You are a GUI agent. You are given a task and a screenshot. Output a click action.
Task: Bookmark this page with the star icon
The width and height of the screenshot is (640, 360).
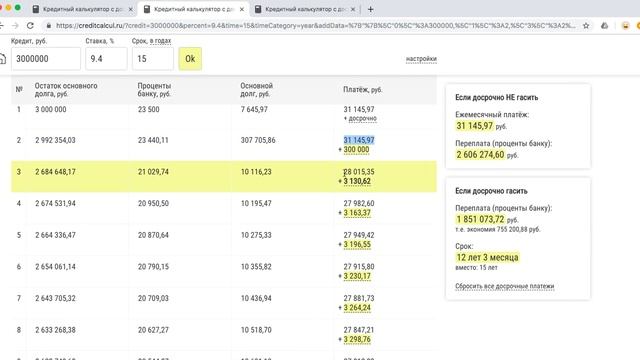tap(586, 25)
